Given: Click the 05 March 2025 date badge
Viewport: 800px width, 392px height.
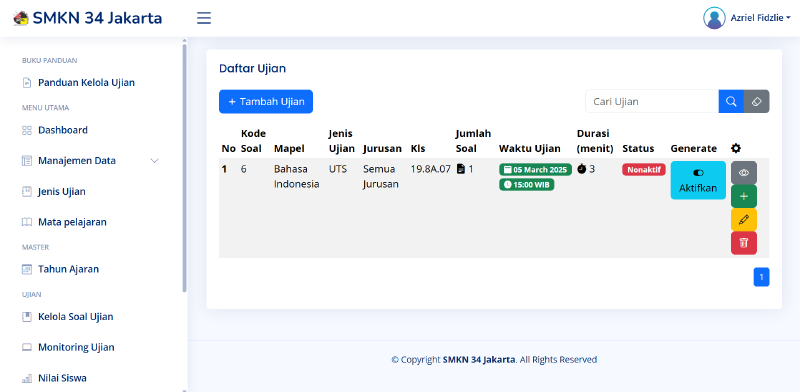Looking at the screenshot, I should [535, 170].
